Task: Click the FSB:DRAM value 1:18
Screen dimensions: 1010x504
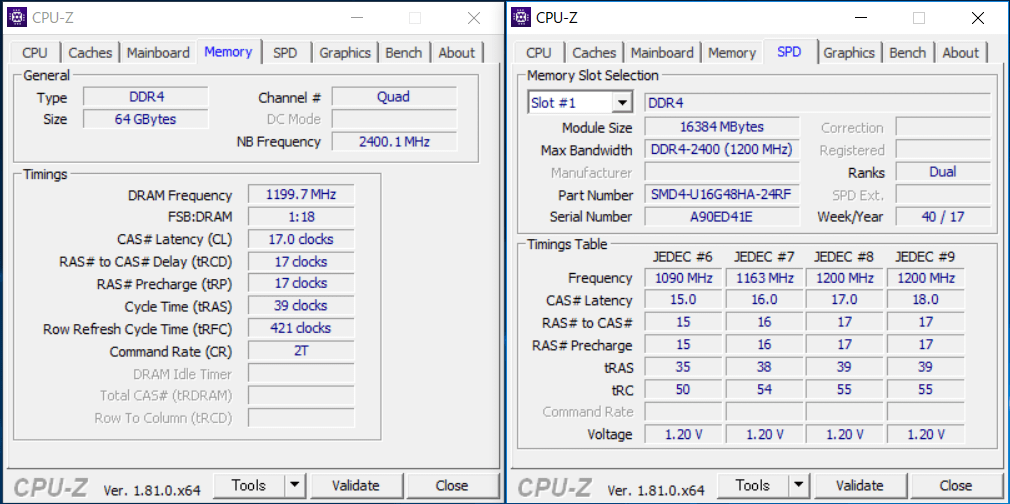Action: point(301,217)
